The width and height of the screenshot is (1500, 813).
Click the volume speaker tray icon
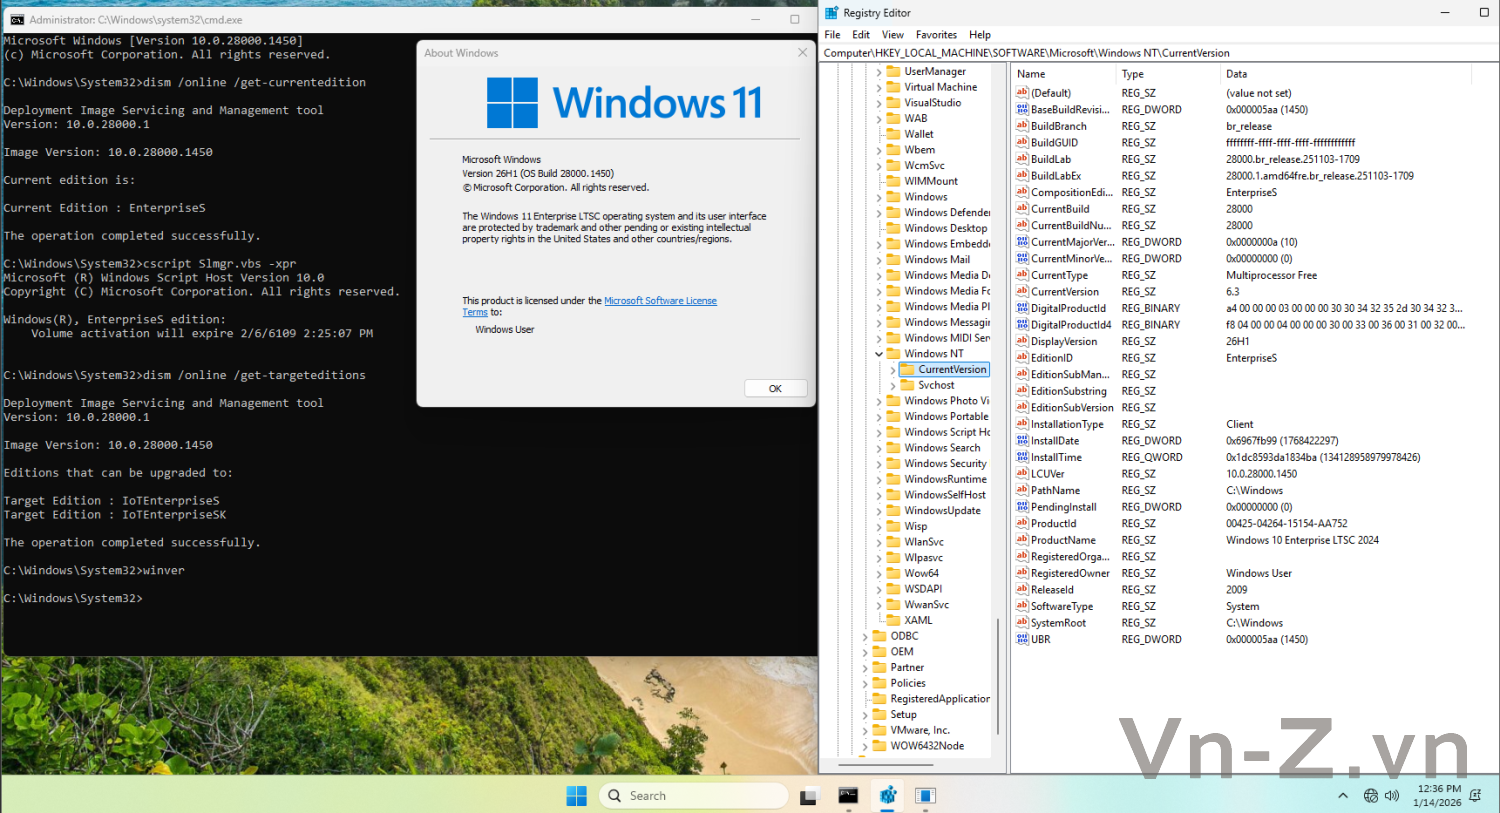click(x=1392, y=796)
